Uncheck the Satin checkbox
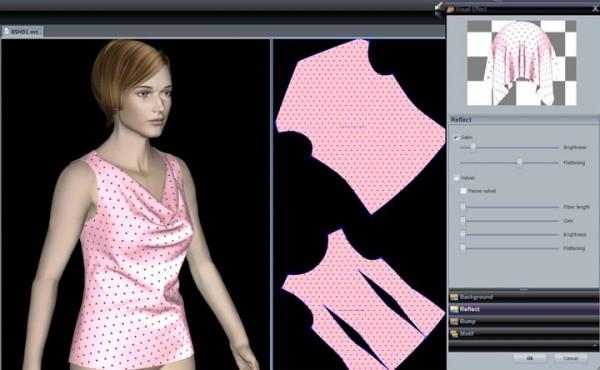The image size is (600, 370). coord(456,137)
